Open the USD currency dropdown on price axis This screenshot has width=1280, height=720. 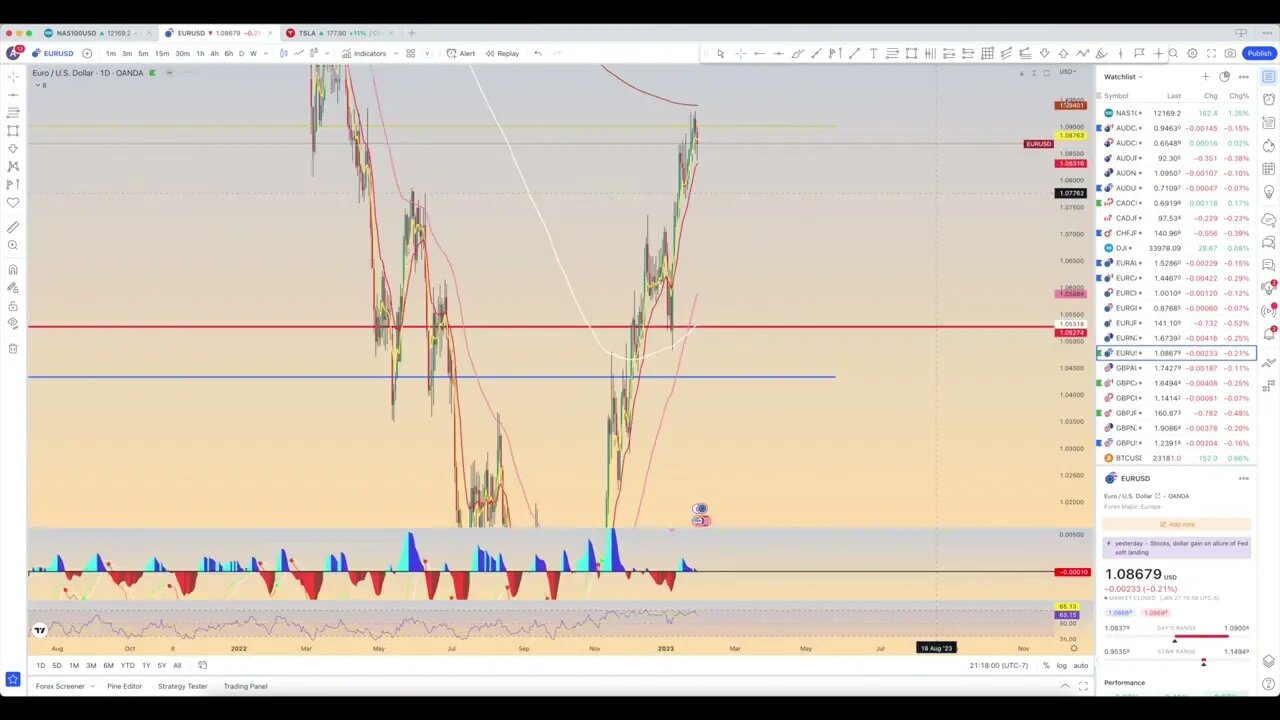click(1068, 72)
